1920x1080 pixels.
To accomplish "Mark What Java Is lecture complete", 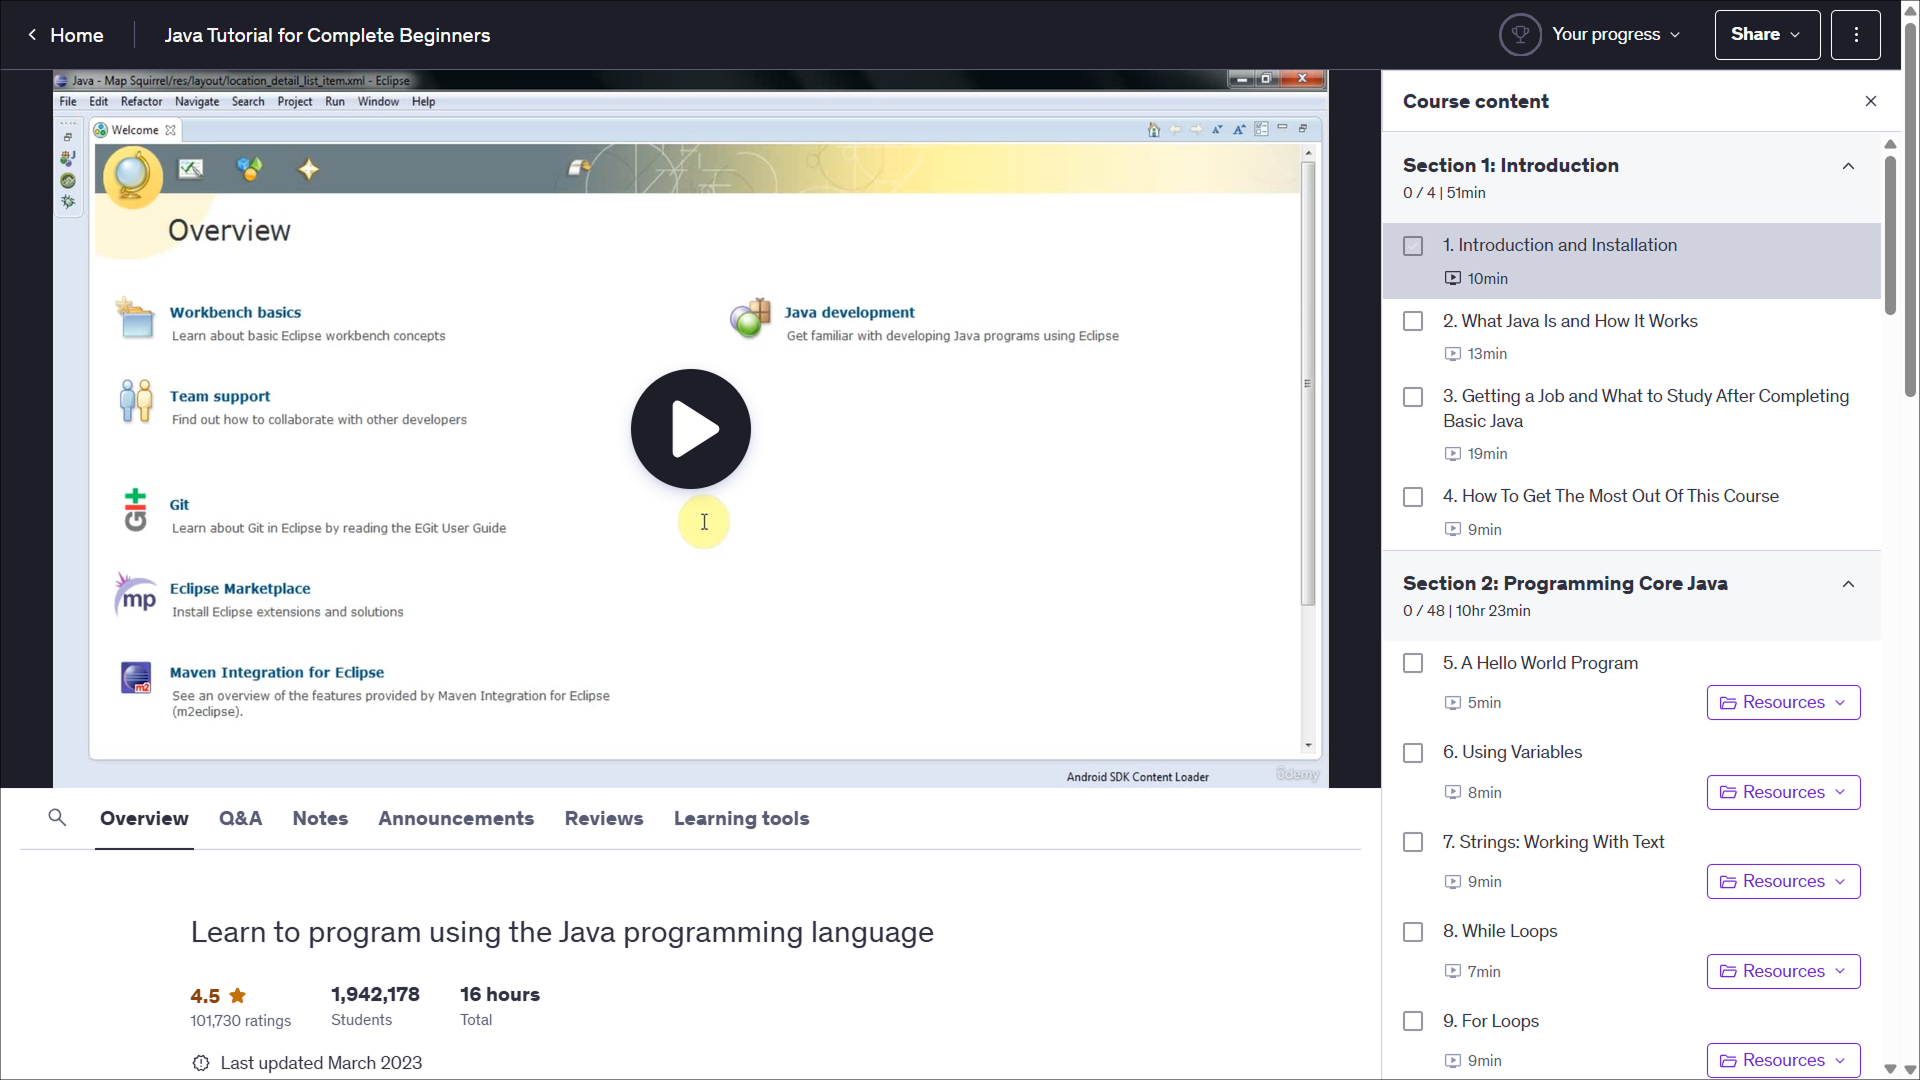I will [x=1413, y=321].
